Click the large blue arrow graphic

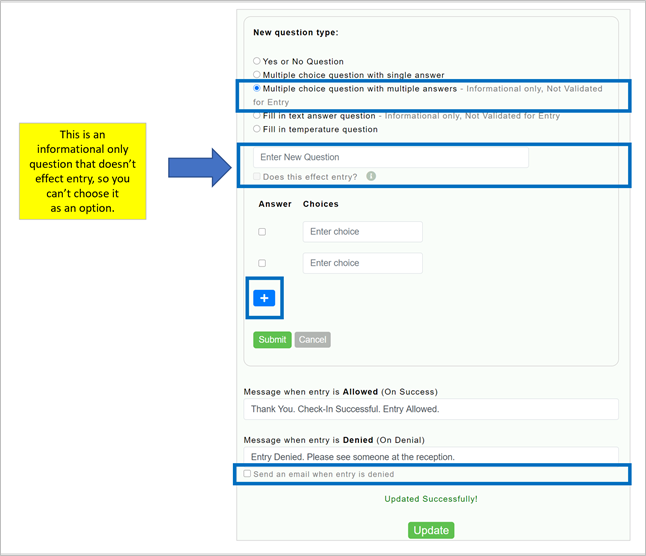(199, 166)
